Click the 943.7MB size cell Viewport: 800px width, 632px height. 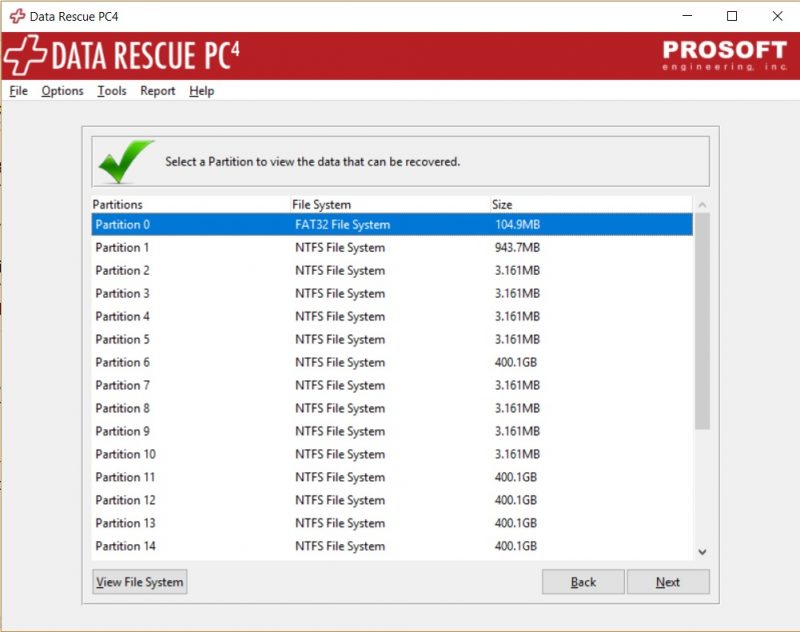click(x=517, y=247)
